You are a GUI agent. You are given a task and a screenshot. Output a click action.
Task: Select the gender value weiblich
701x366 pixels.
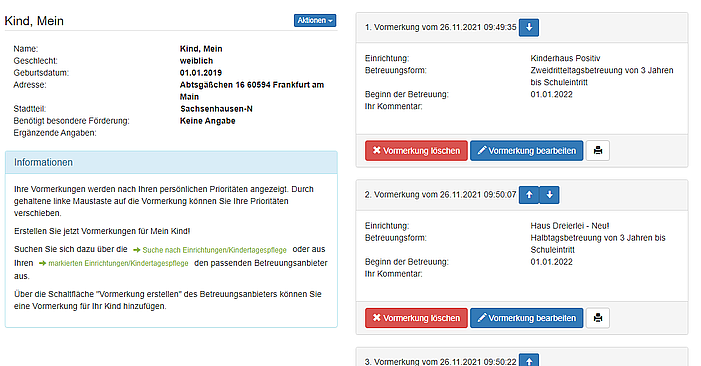[196, 61]
